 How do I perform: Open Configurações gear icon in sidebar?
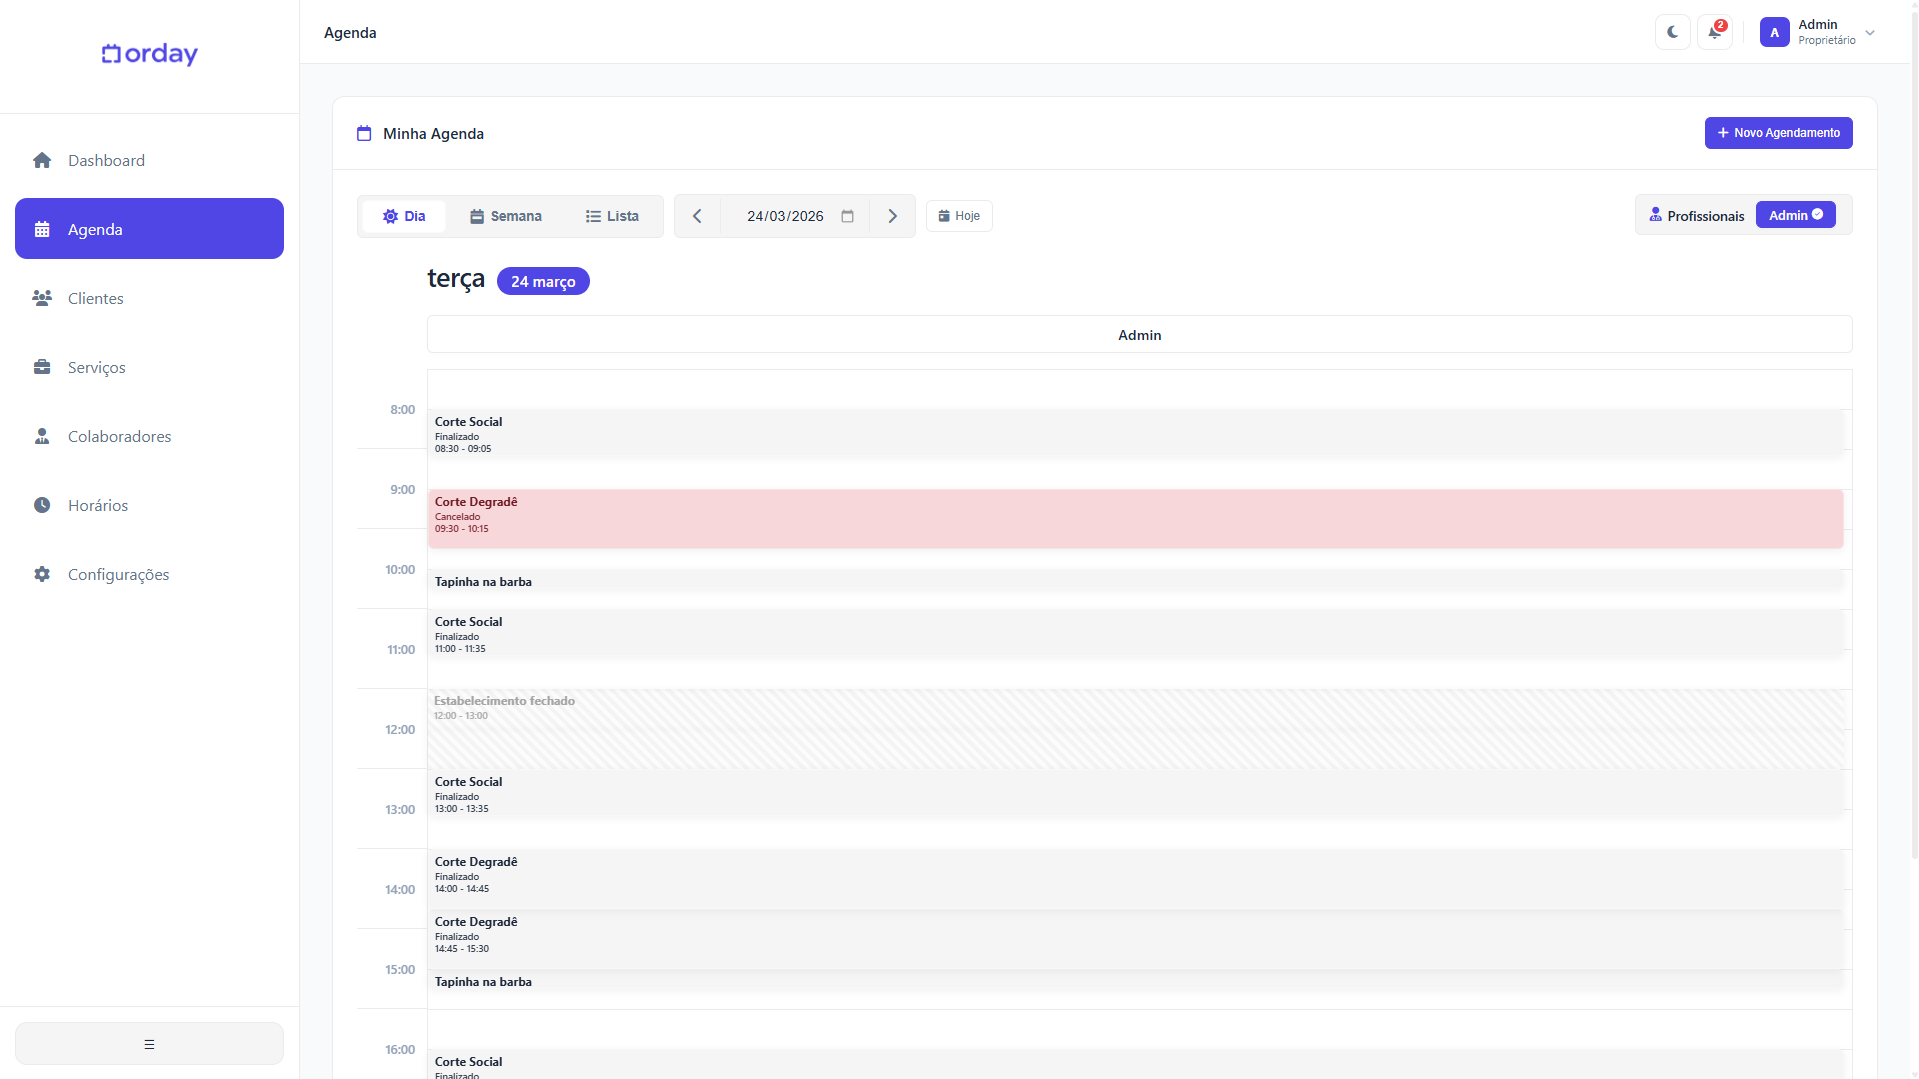42,575
